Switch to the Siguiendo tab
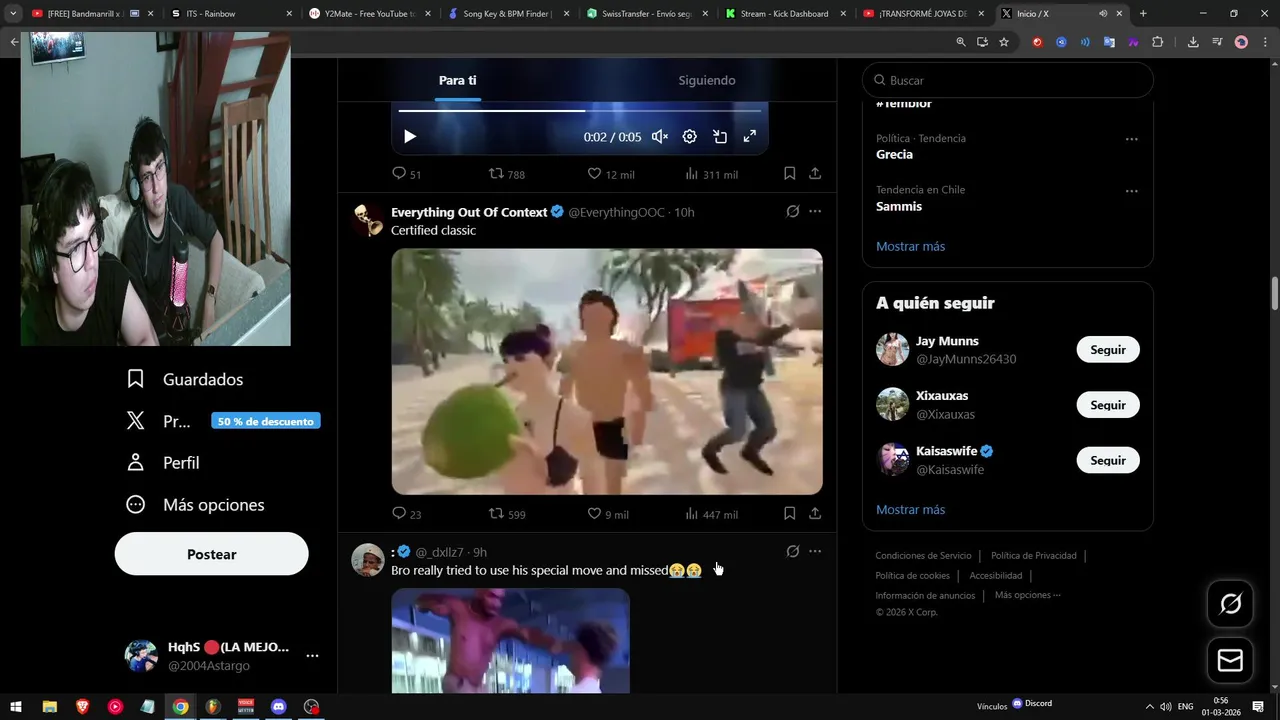Image resolution: width=1280 pixels, height=720 pixels. [707, 80]
